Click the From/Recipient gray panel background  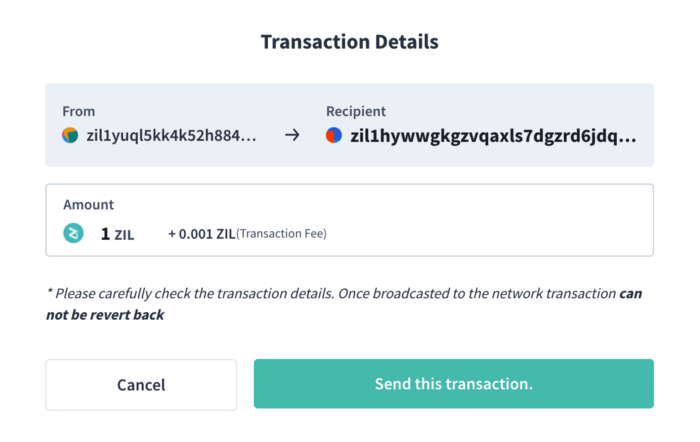click(350, 125)
